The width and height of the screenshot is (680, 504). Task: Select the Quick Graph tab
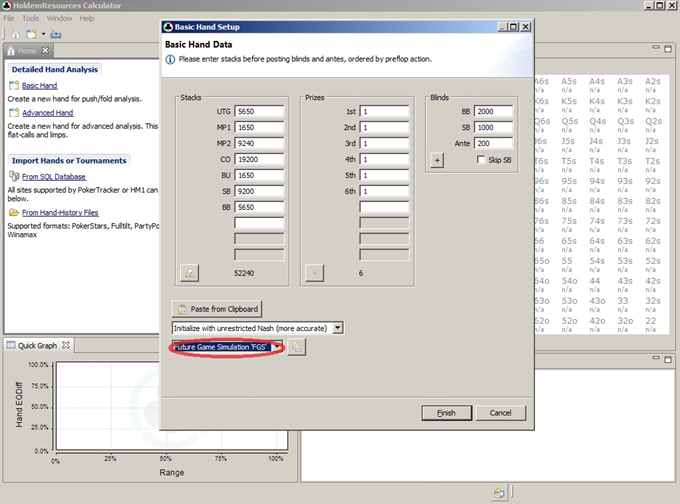37,345
